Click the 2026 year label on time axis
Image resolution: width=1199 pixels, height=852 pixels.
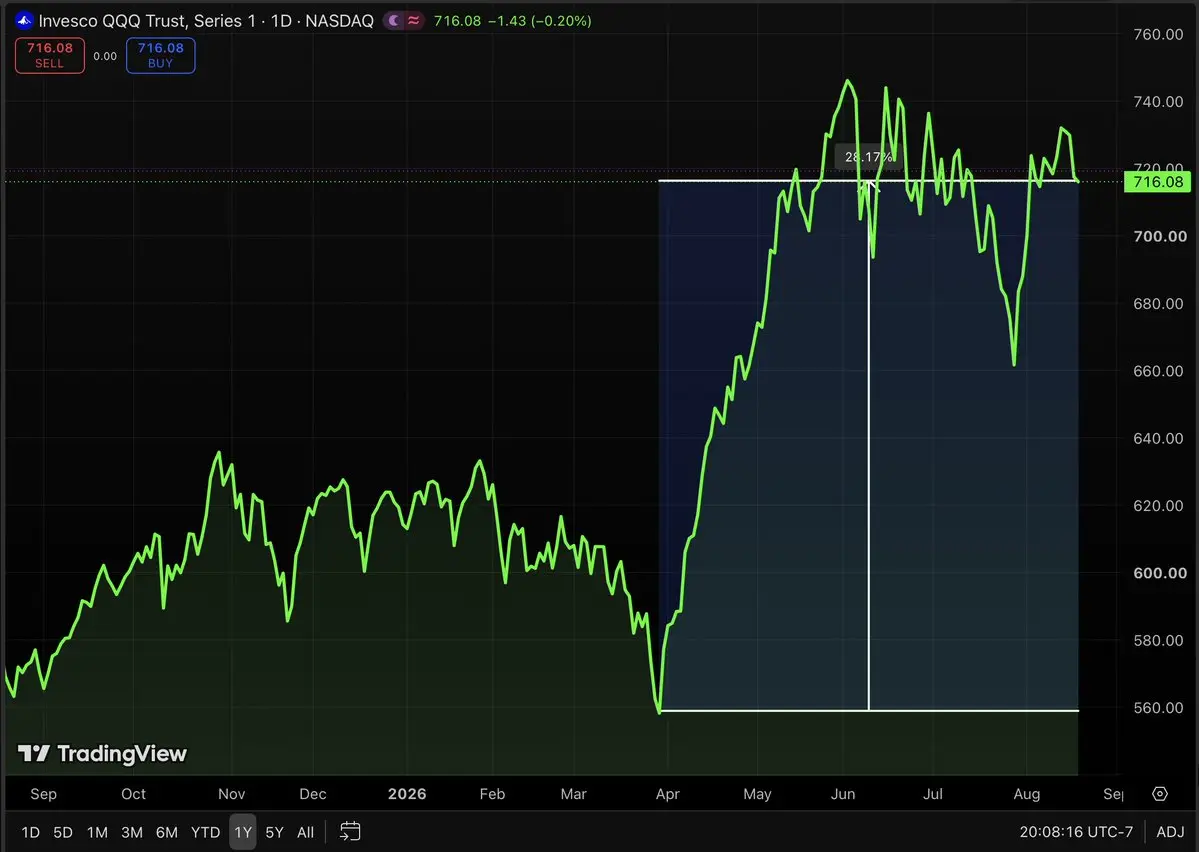tap(407, 794)
